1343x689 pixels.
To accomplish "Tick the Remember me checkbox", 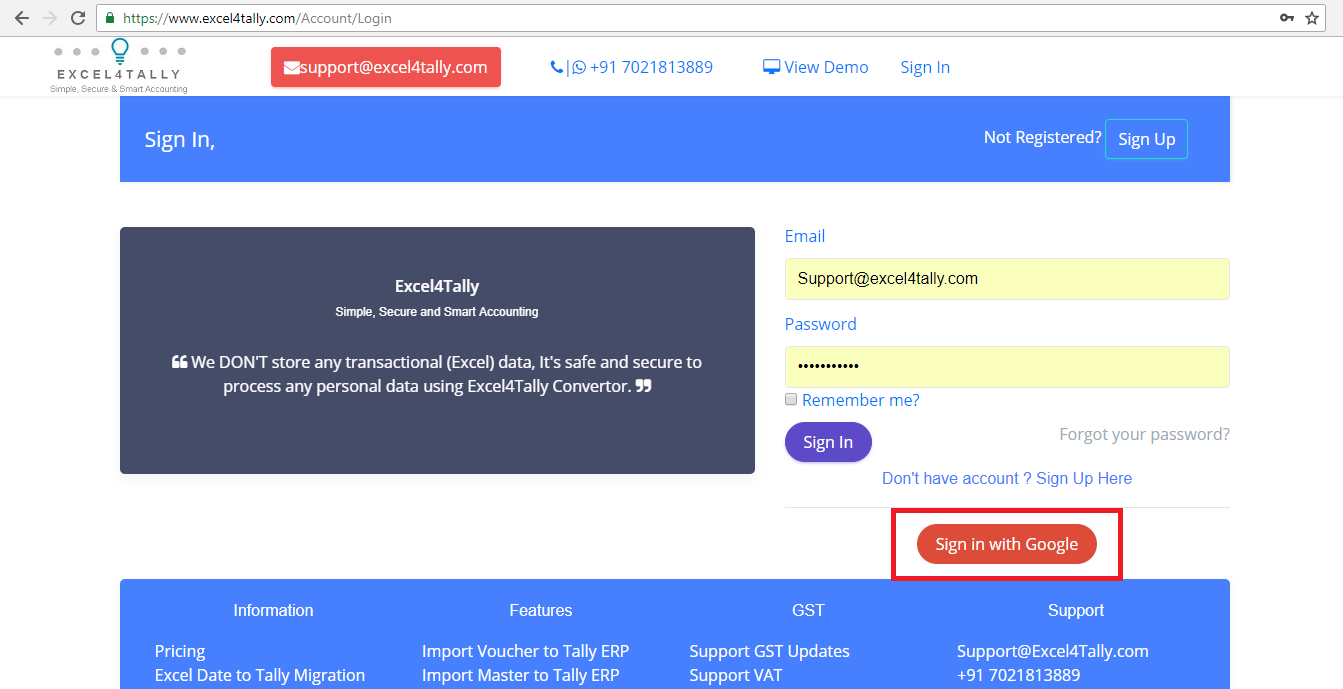I will click(791, 399).
